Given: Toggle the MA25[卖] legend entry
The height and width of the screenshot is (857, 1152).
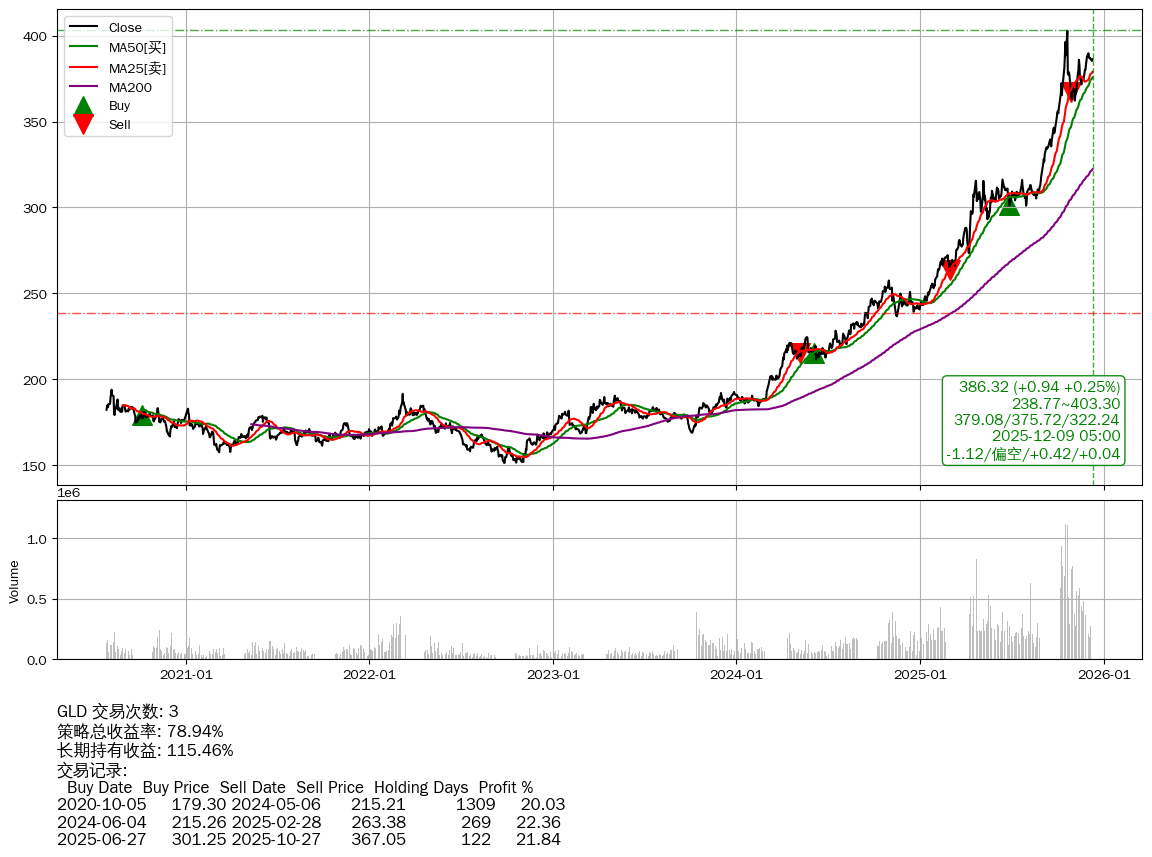Looking at the screenshot, I should coord(136,68).
